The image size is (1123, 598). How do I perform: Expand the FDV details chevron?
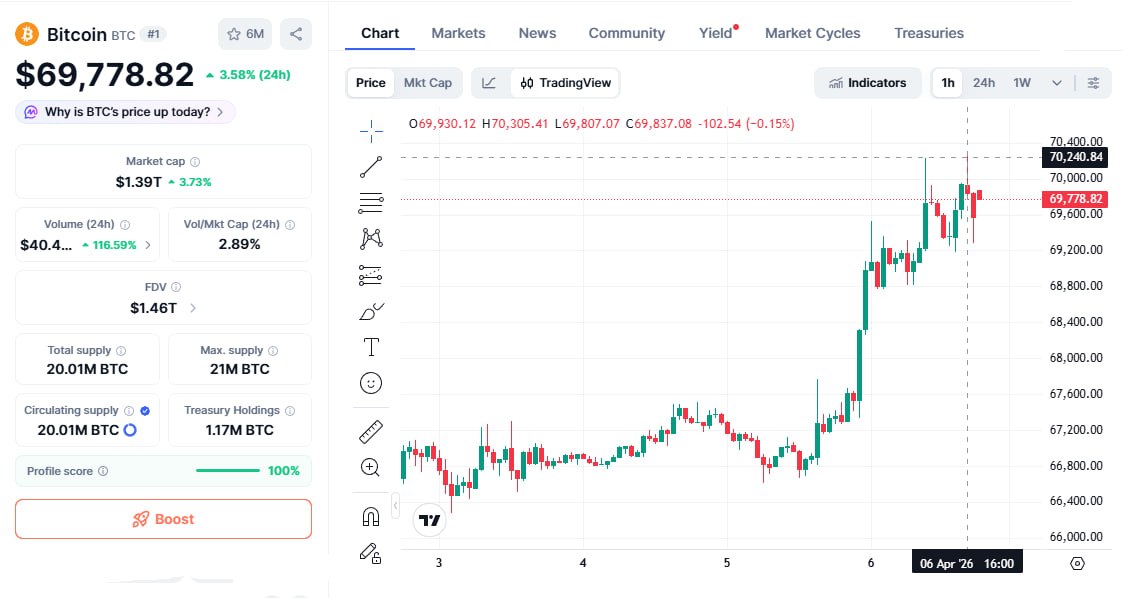193,308
